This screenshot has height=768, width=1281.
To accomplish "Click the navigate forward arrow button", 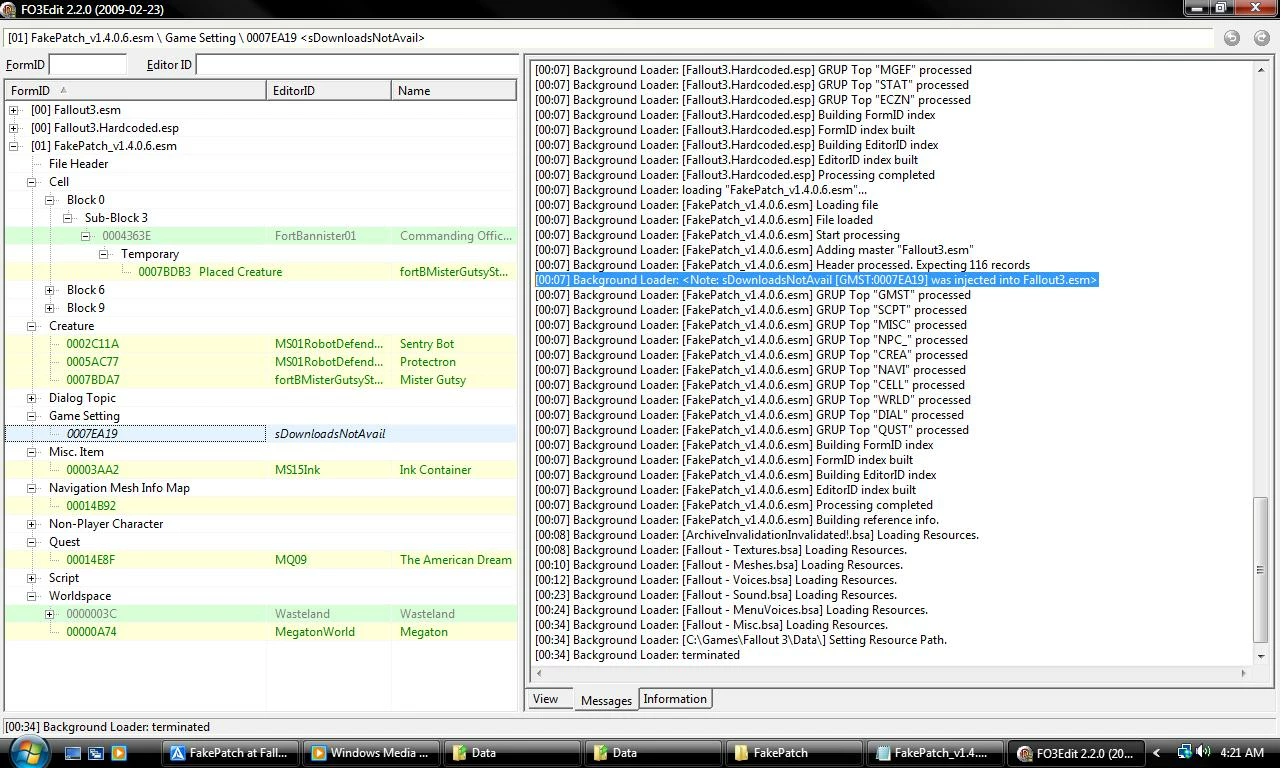I will [1261, 38].
